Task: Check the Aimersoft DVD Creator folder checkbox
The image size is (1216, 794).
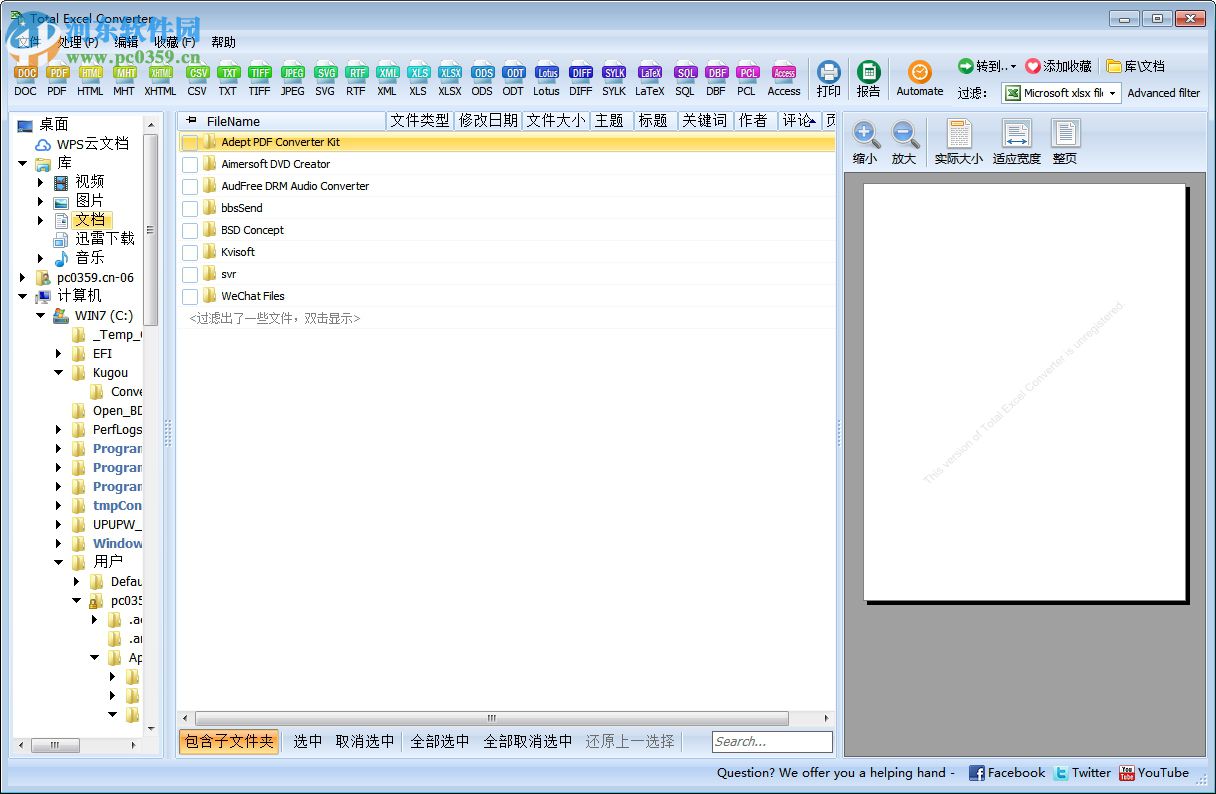Action: tap(190, 163)
